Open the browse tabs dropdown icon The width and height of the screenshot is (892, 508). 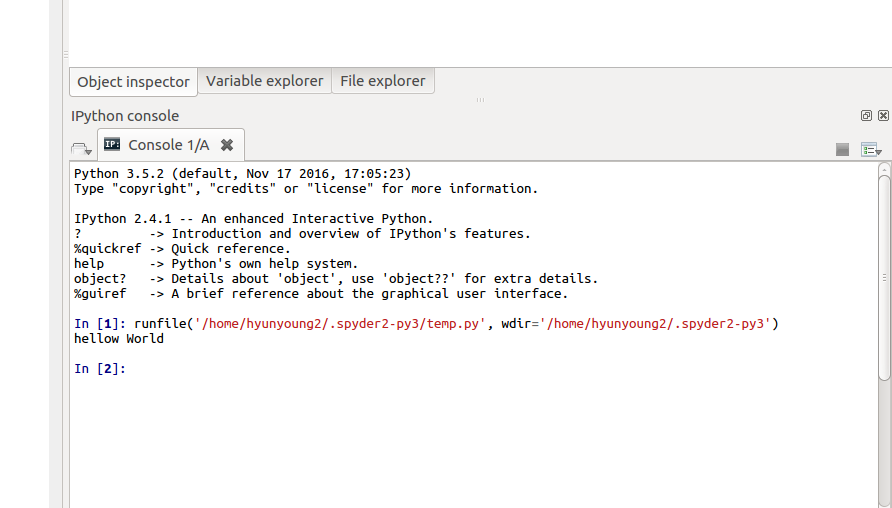pos(81,149)
